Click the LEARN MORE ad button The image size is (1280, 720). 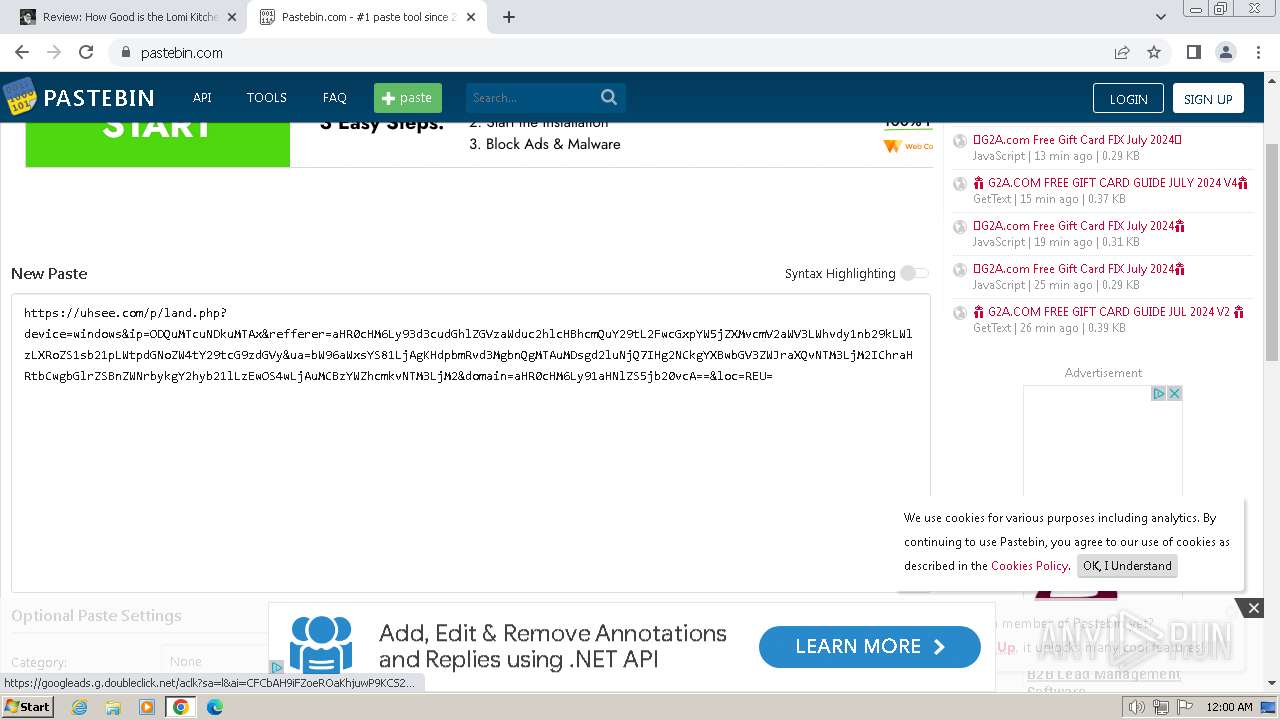pyautogui.click(x=869, y=647)
